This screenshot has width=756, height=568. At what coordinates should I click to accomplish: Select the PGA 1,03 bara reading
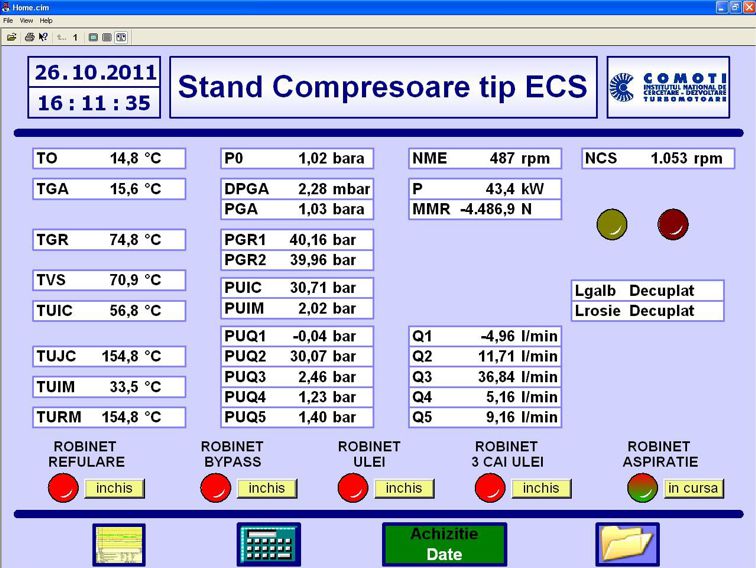click(297, 209)
